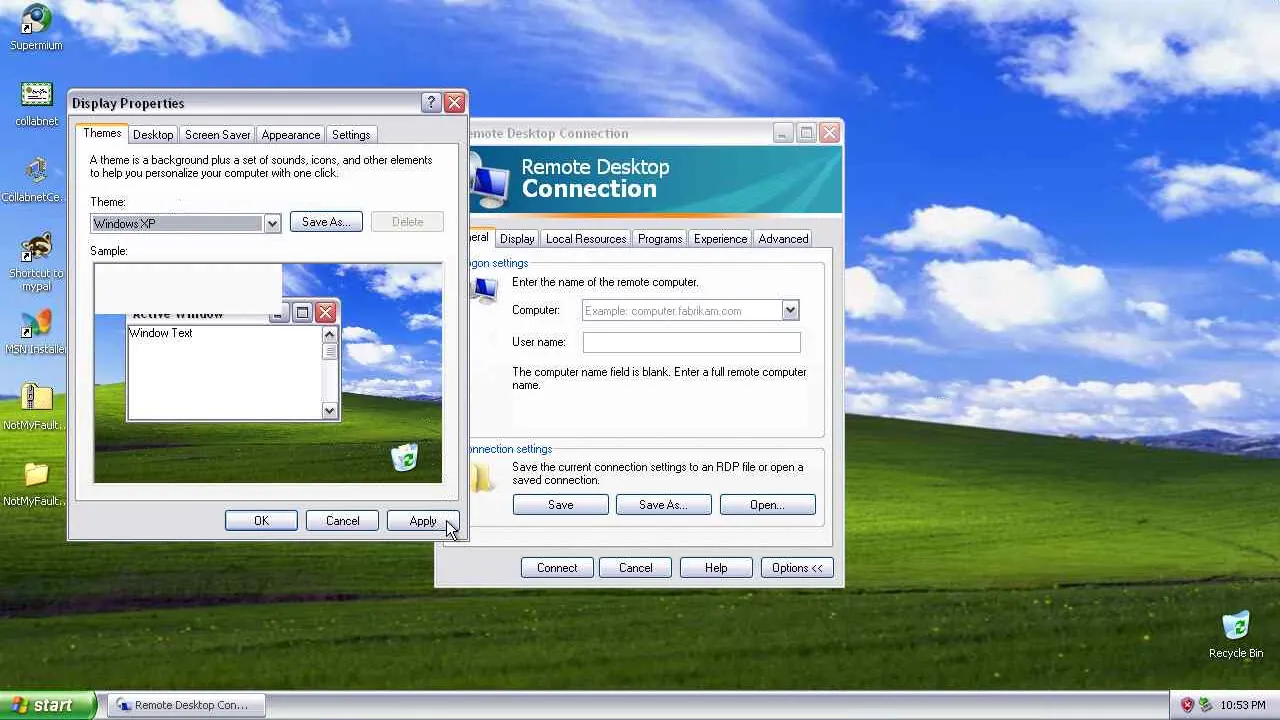Viewport: 1280px width, 720px height.
Task: Click Cancel in Remote Desktop Connection
Action: pos(635,568)
